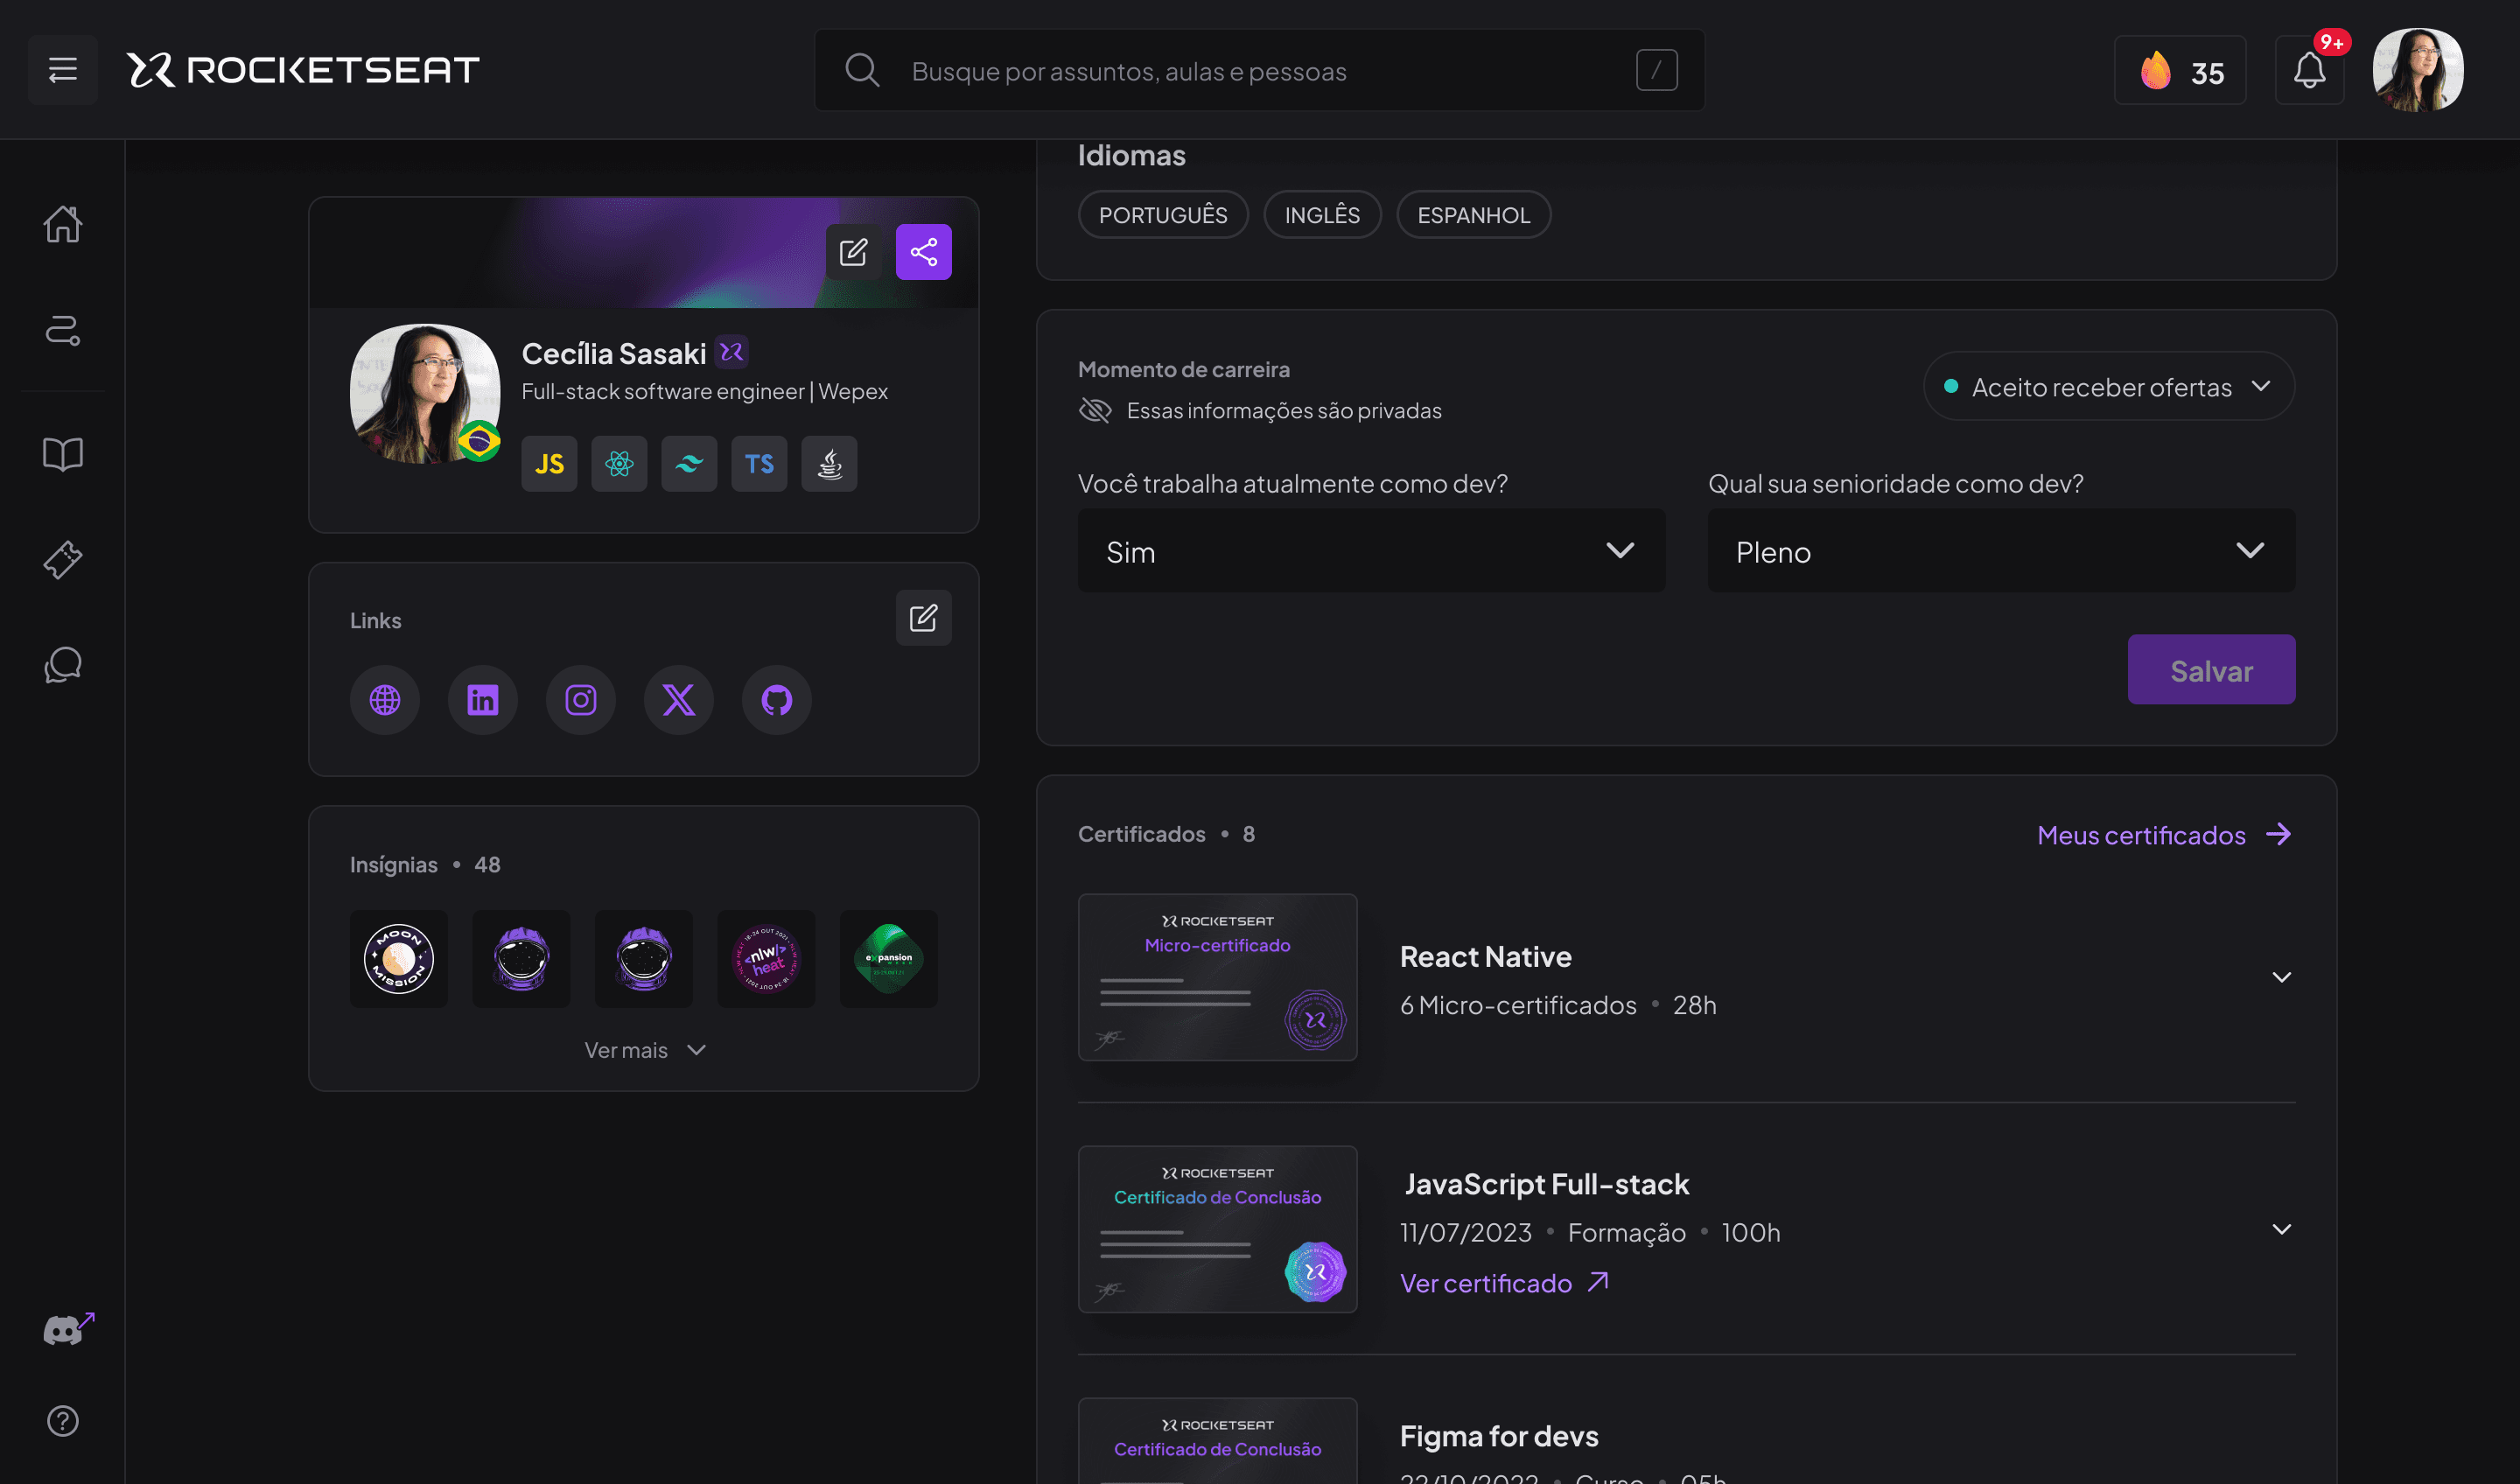Open the hamburger menu button
Image resolution: width=2520 pixels, height=1484 pixels.
(x=62, y=70)
